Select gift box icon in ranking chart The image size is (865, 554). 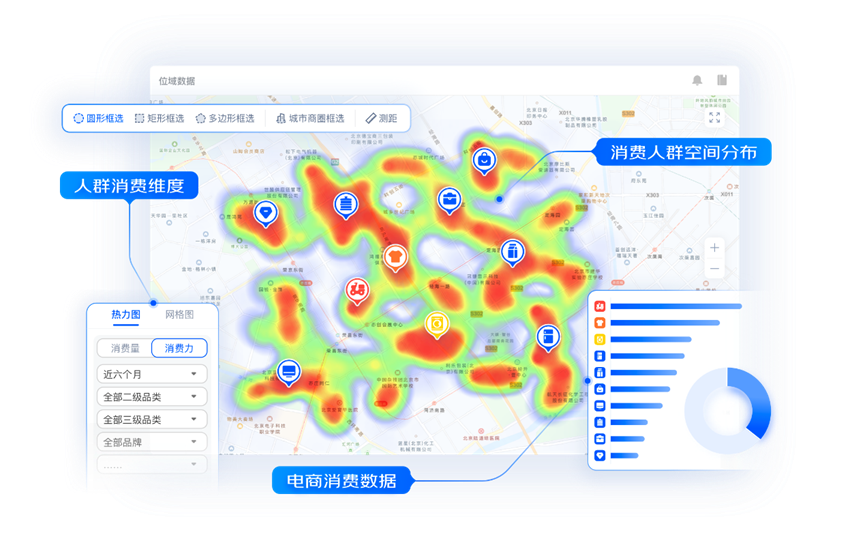point(600,372)
